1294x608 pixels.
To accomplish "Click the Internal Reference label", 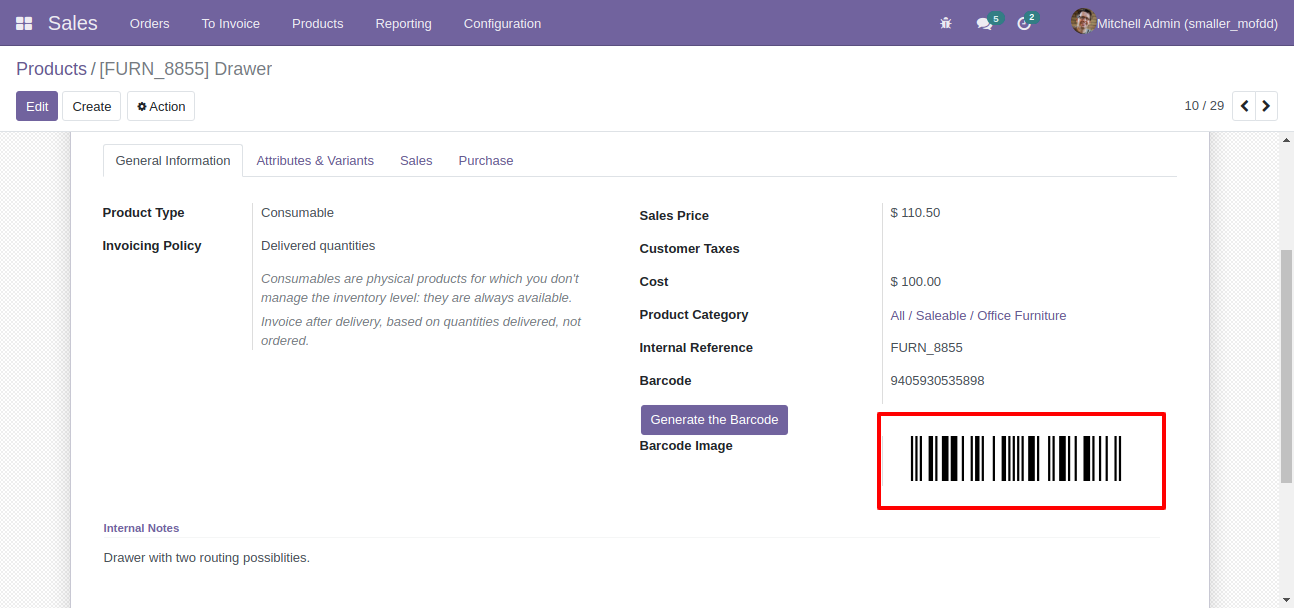I will tap(696, 348).
